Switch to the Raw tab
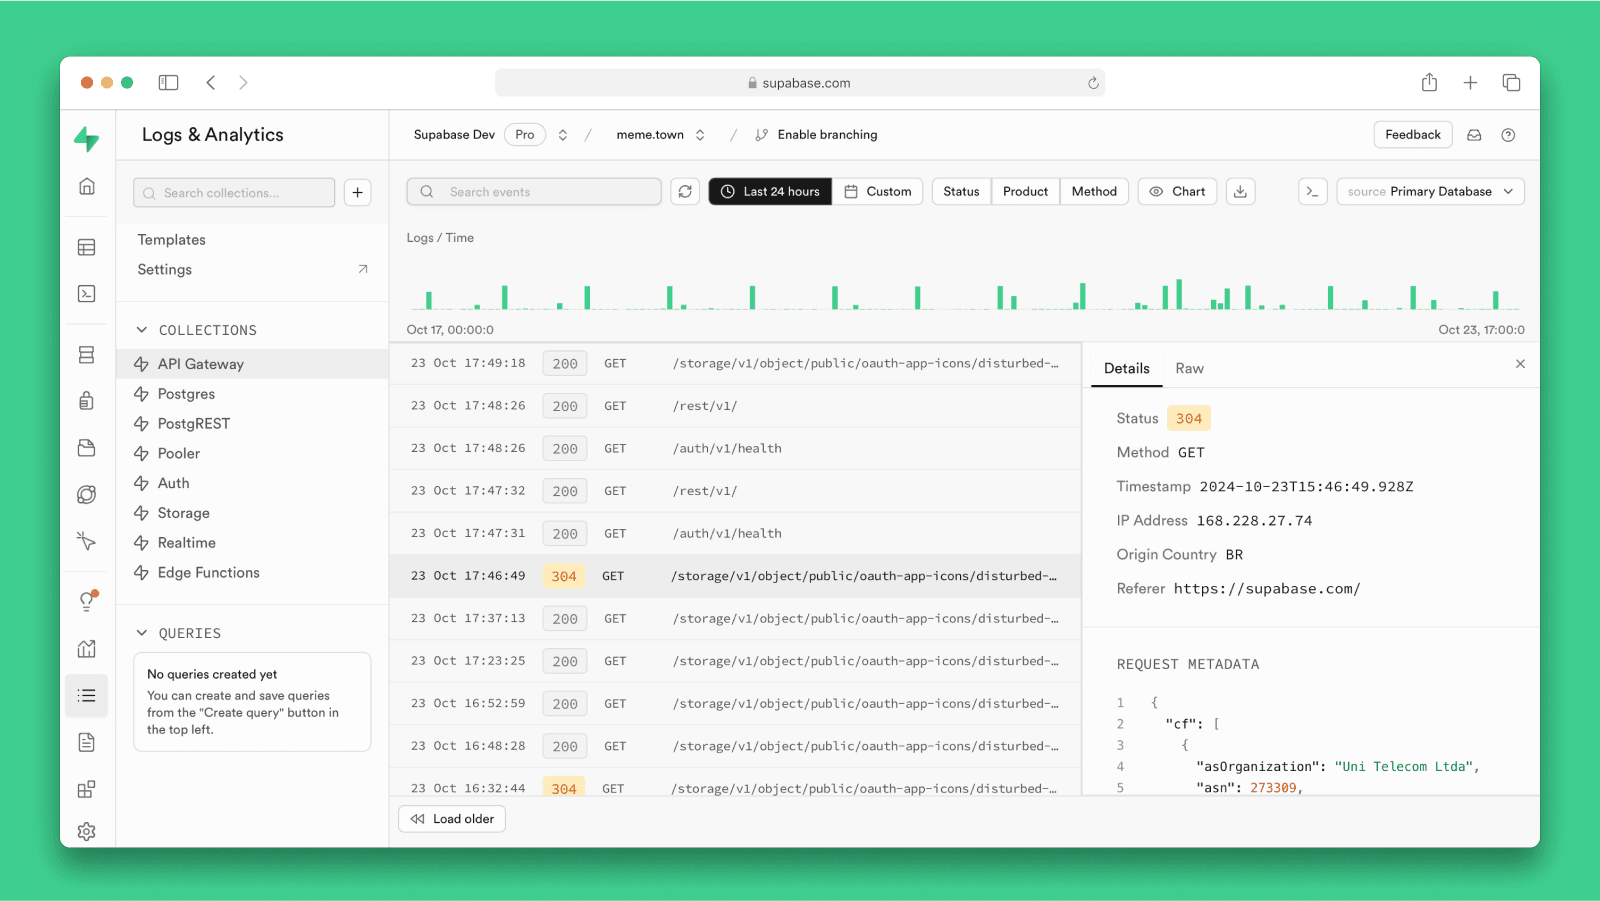 [x=1189, y=369]
